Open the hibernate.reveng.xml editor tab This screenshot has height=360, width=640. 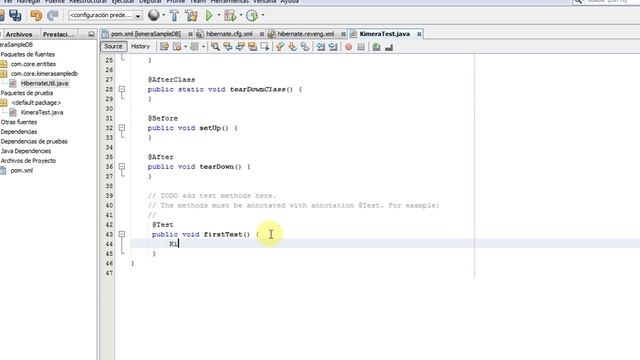[x=306, y=34]
